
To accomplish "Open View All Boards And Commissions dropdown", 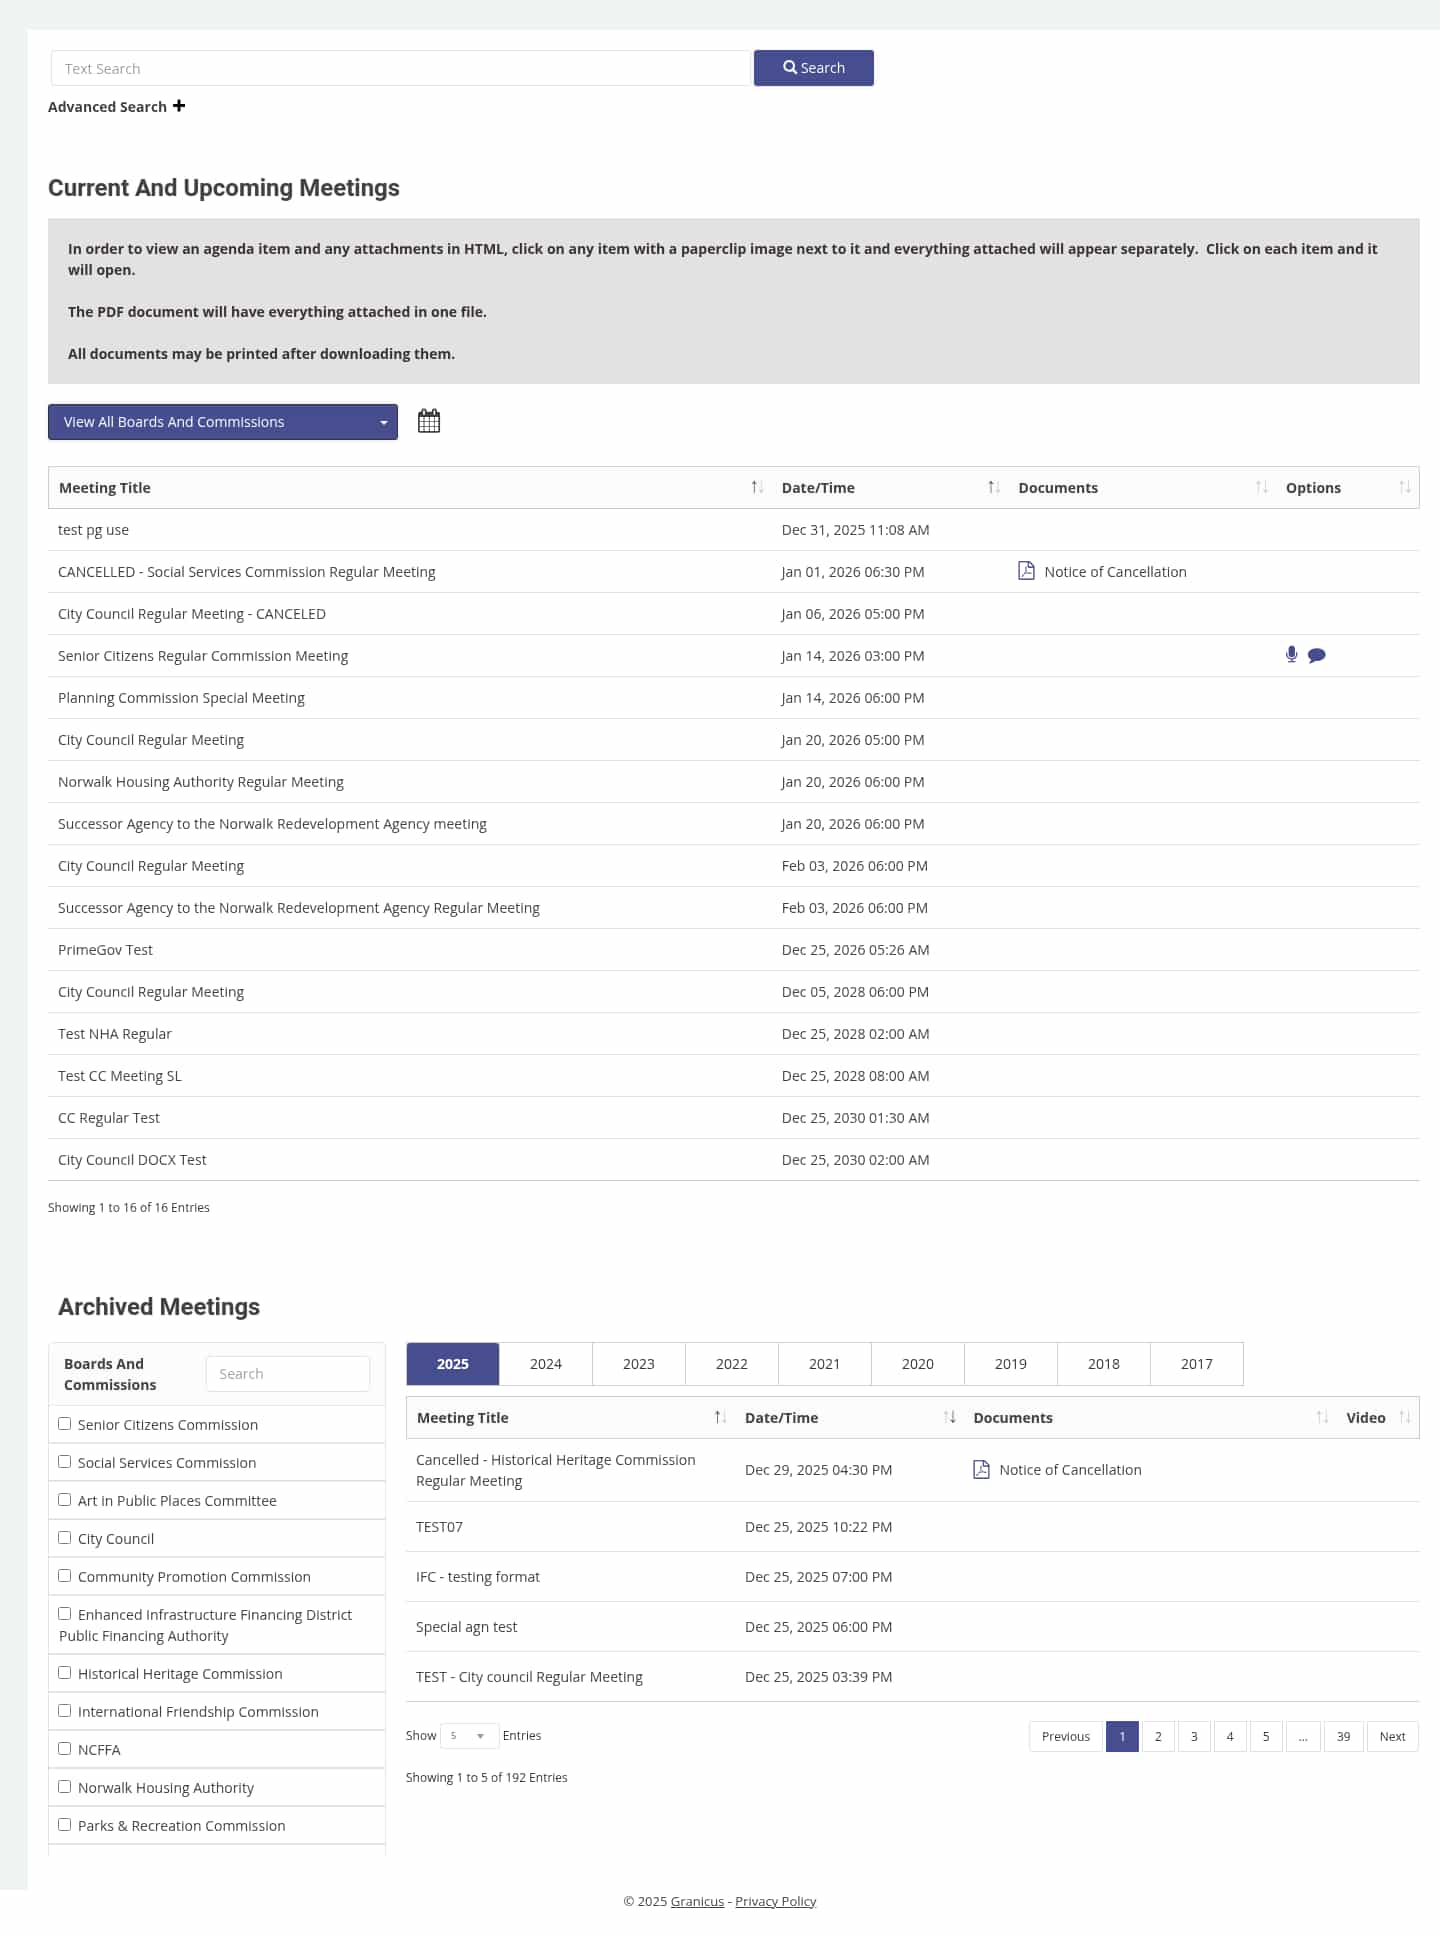I will (x=223, y=422).
